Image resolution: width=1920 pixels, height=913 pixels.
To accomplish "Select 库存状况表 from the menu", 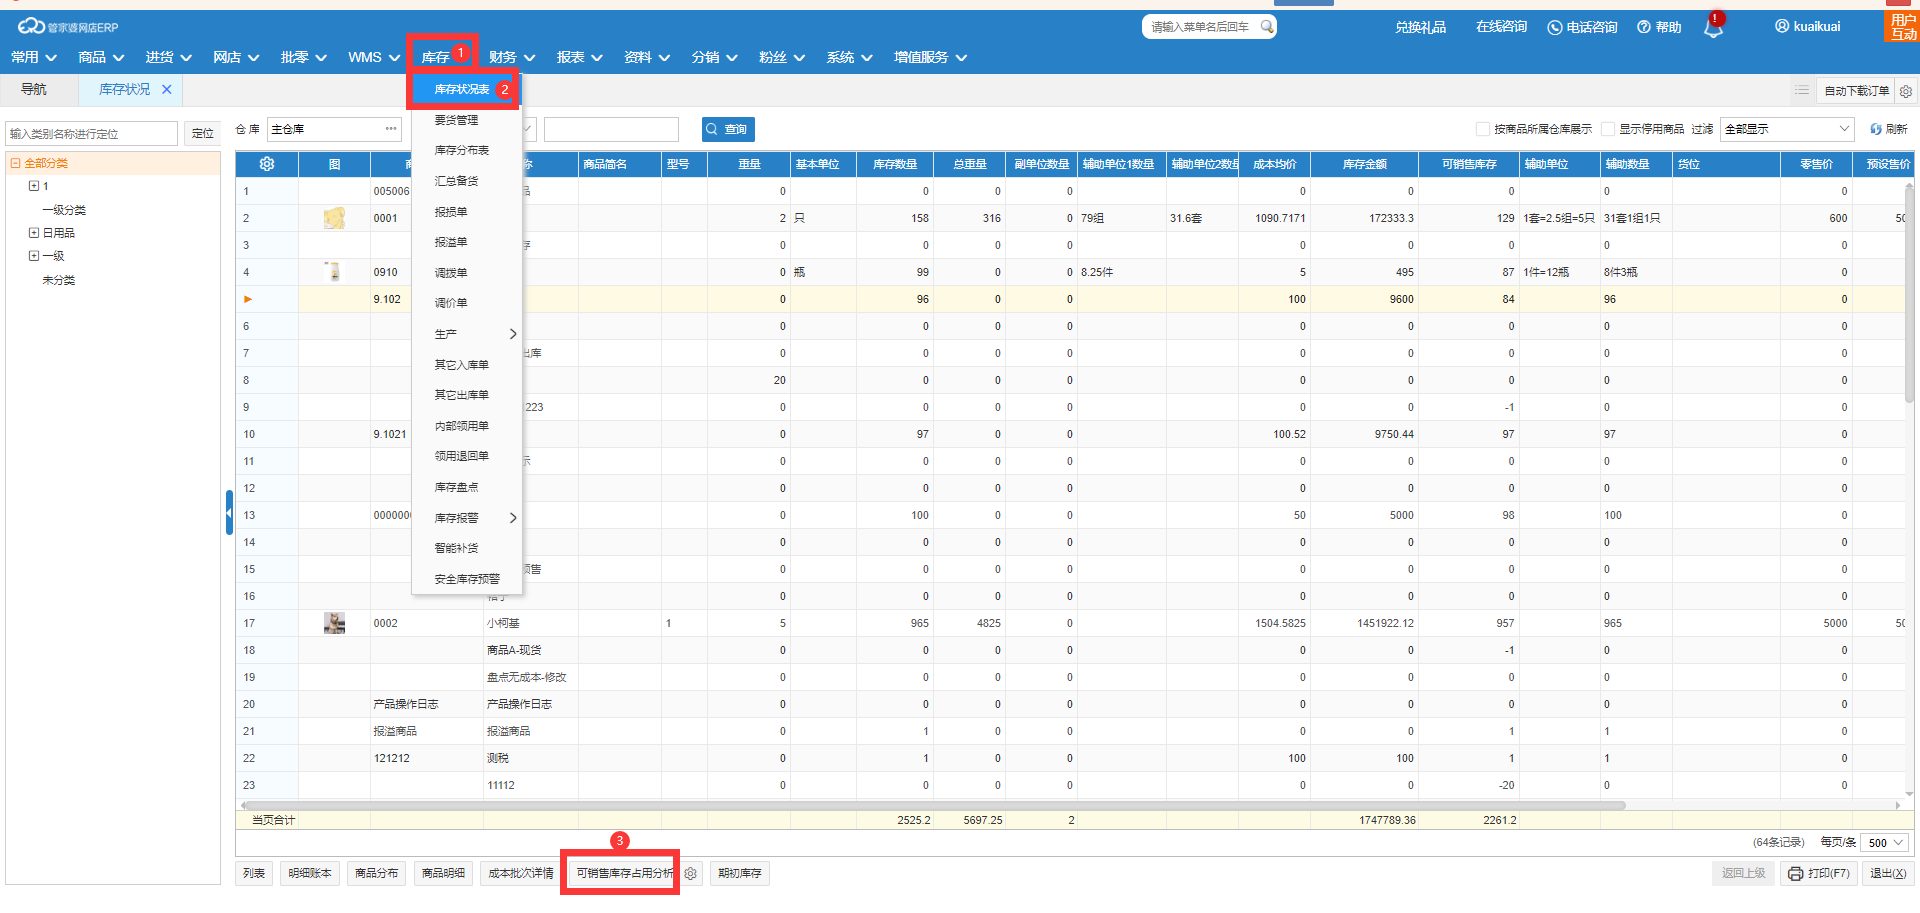I will (x=462, y=89).
